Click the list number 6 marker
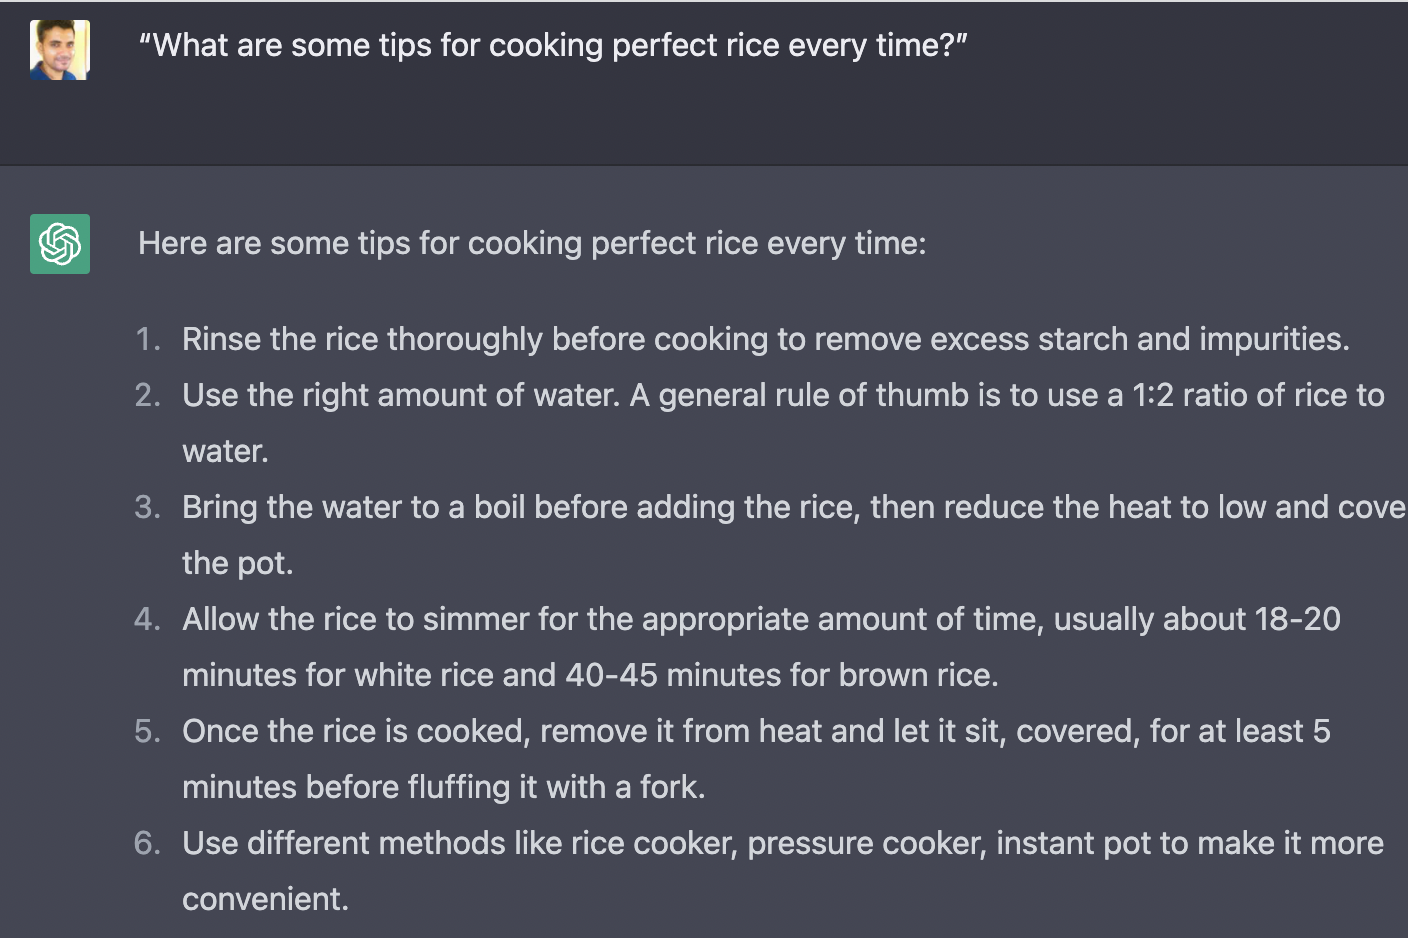This screenshot has height=938, width=1408. pos(148,843)
